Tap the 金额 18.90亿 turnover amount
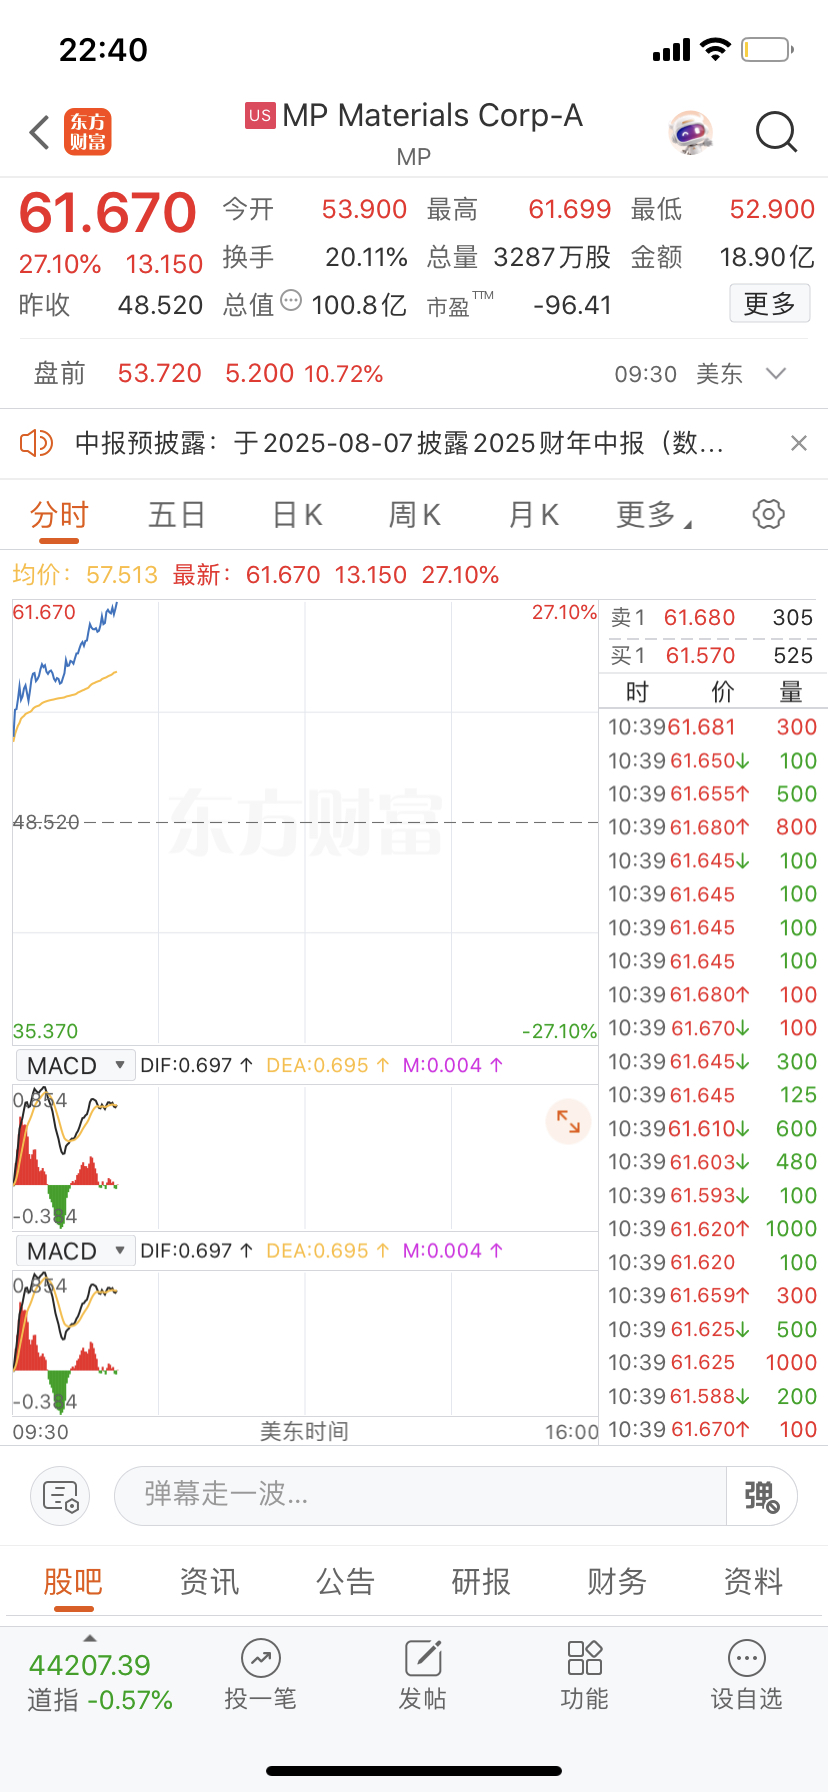 (767, 257)
